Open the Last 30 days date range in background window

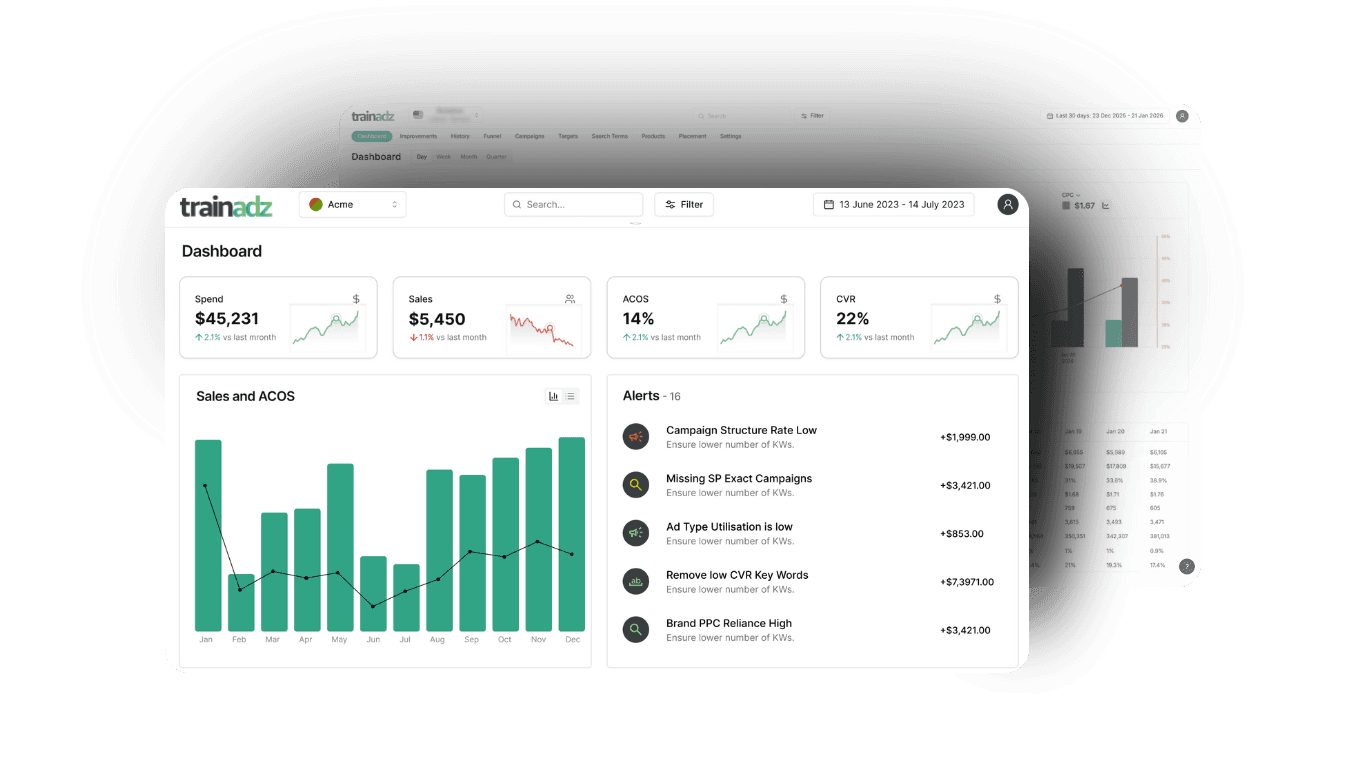(x=1105, y=116)
